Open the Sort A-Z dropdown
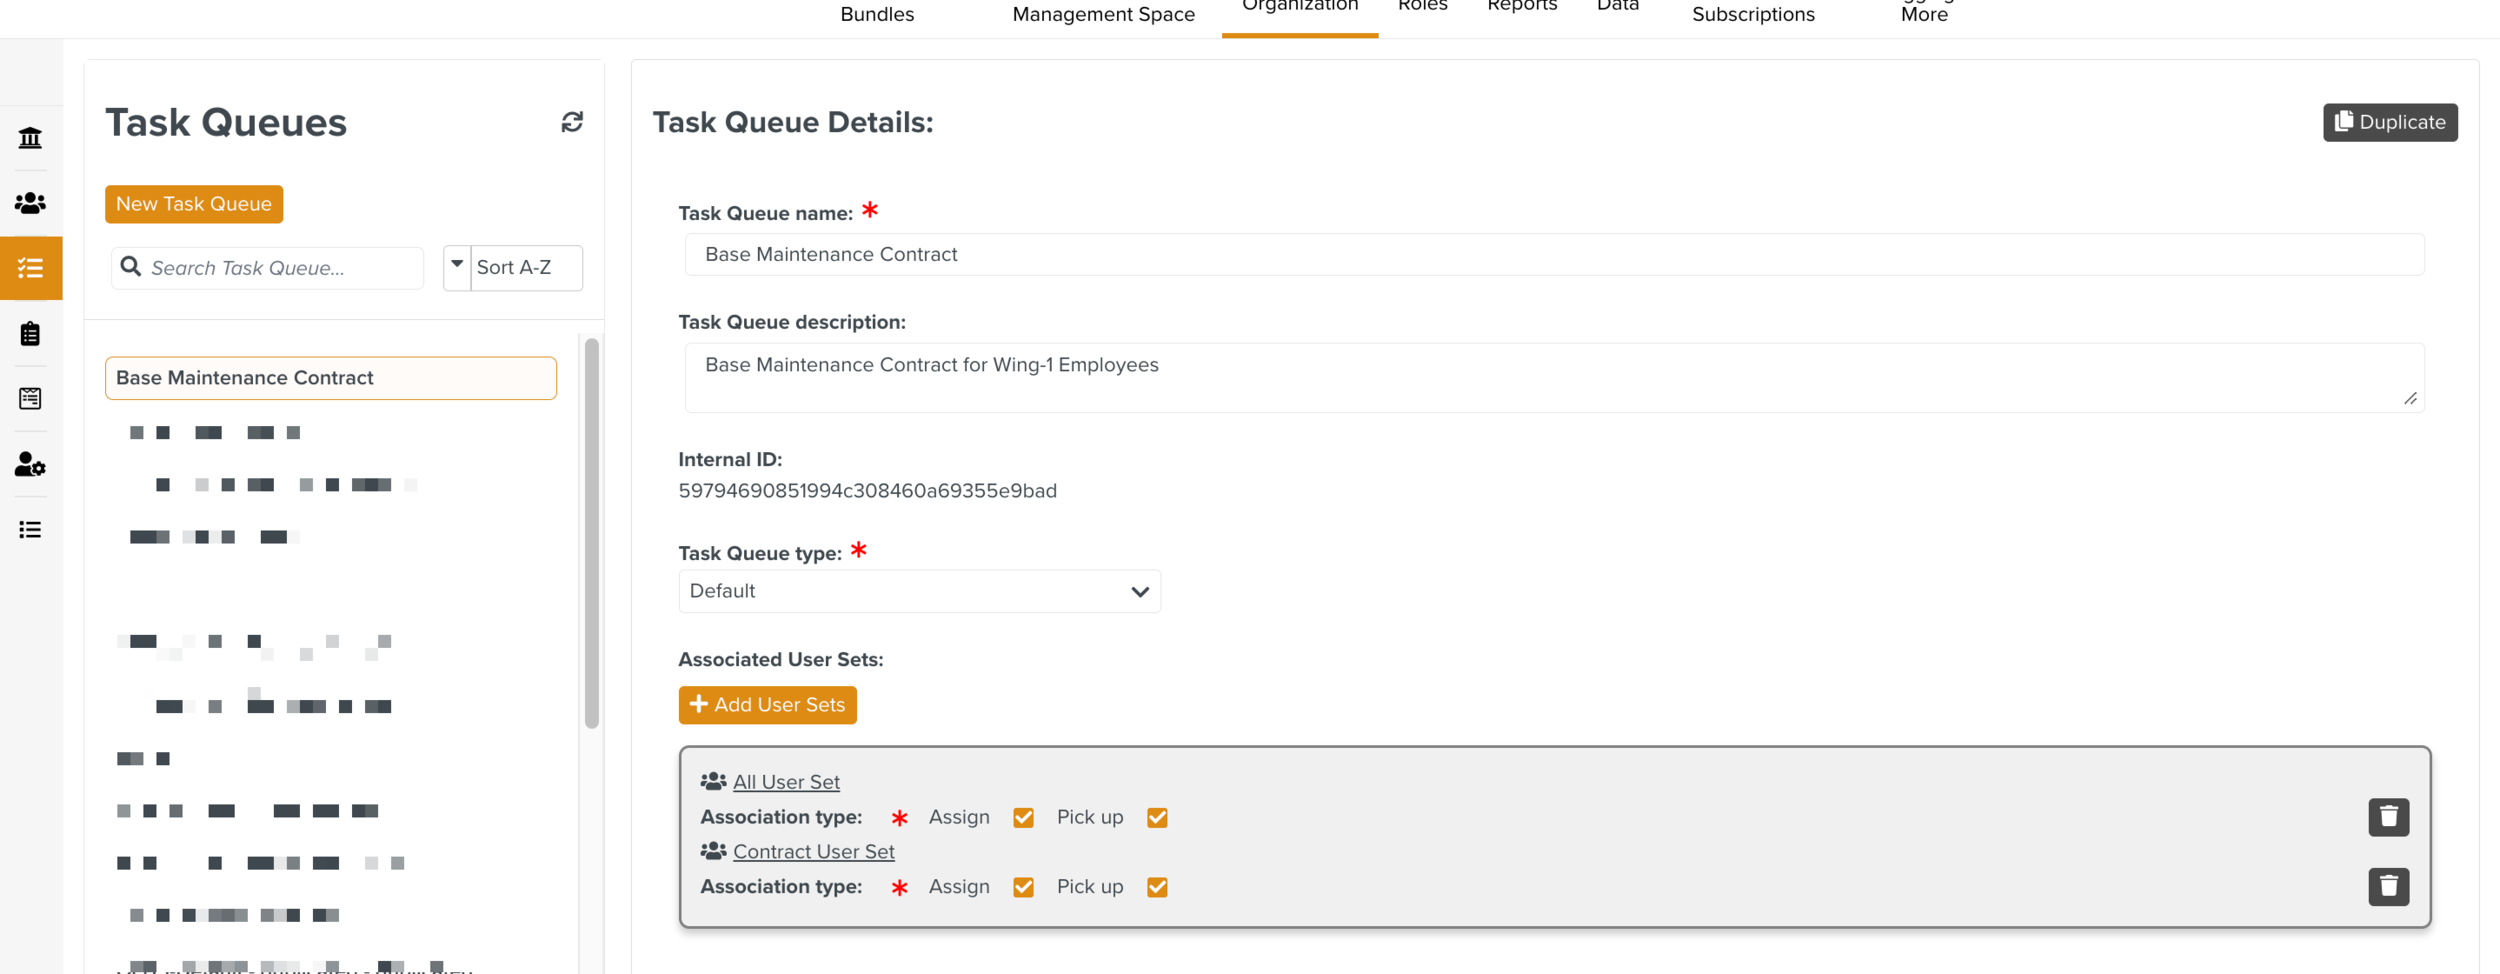 (x=526, y=268)
